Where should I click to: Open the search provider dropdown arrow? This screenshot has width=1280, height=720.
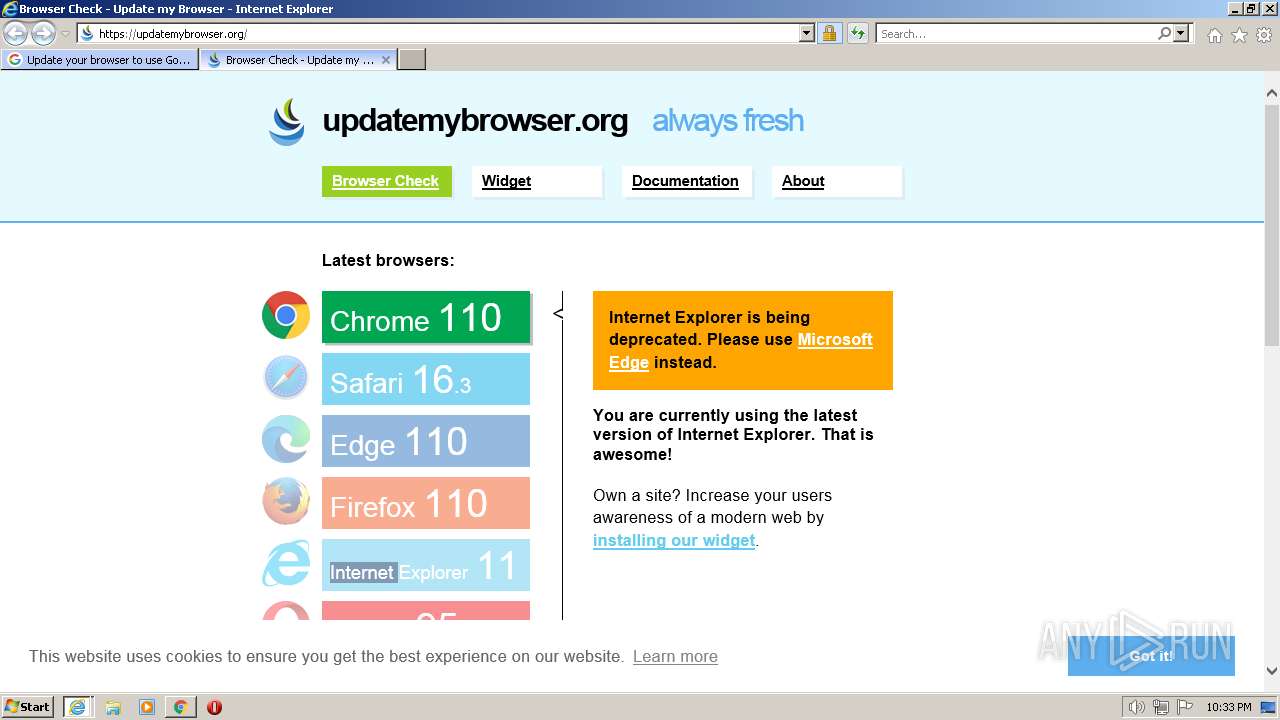point(1181,33)
